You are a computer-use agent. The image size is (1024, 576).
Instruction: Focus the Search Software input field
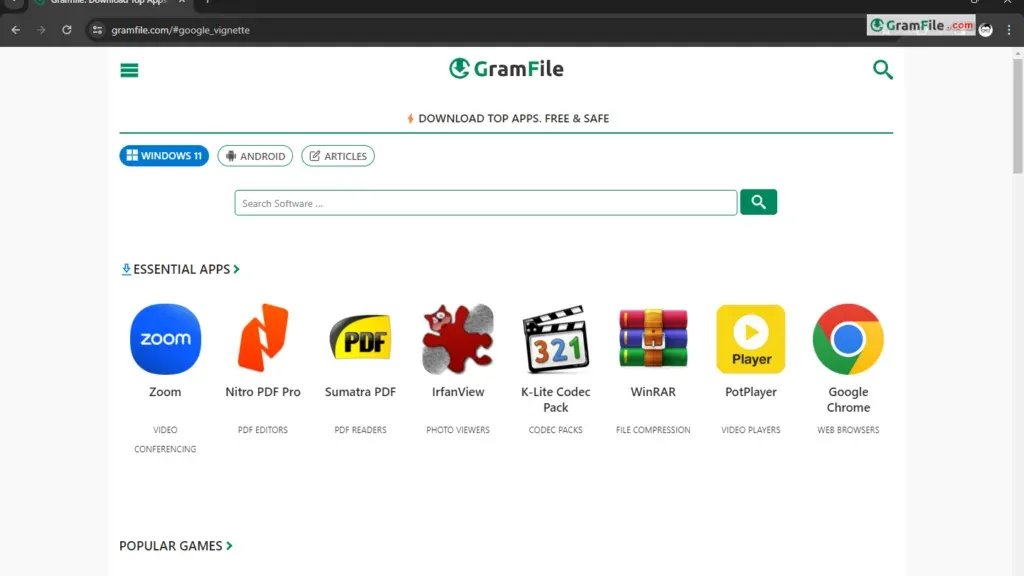(485, 203)
